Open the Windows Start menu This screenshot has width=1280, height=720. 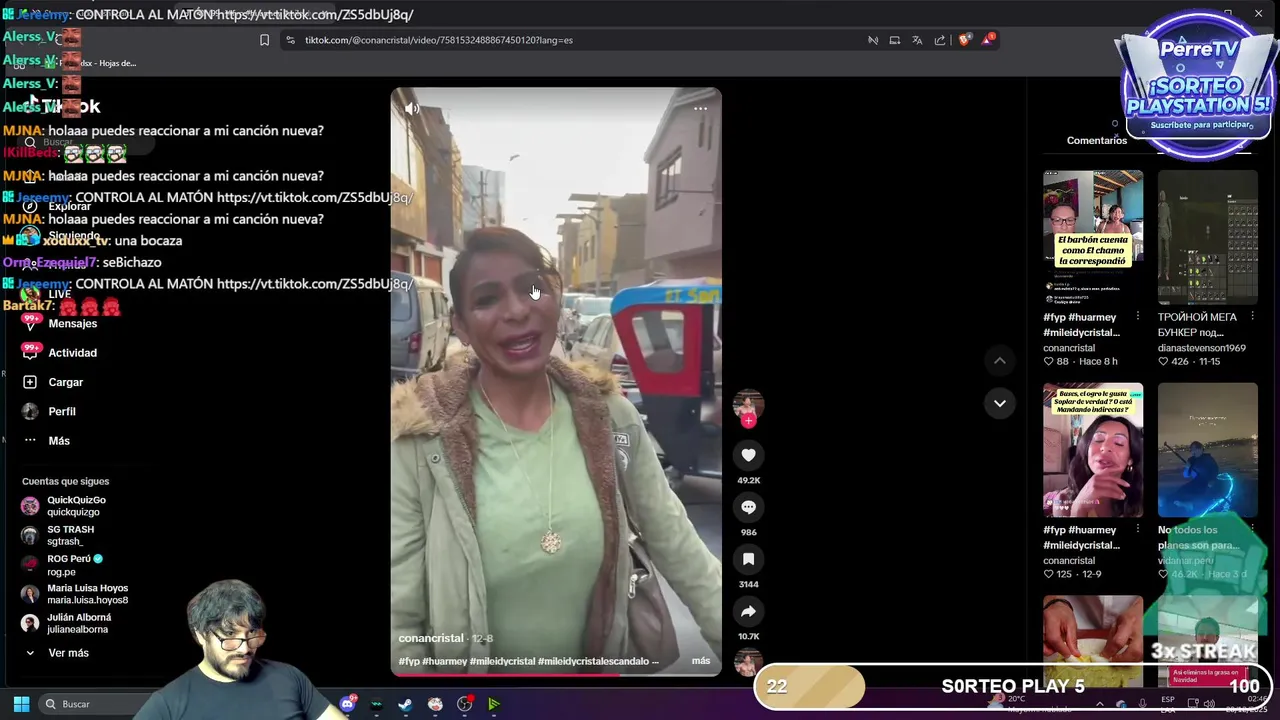point(21,704)
